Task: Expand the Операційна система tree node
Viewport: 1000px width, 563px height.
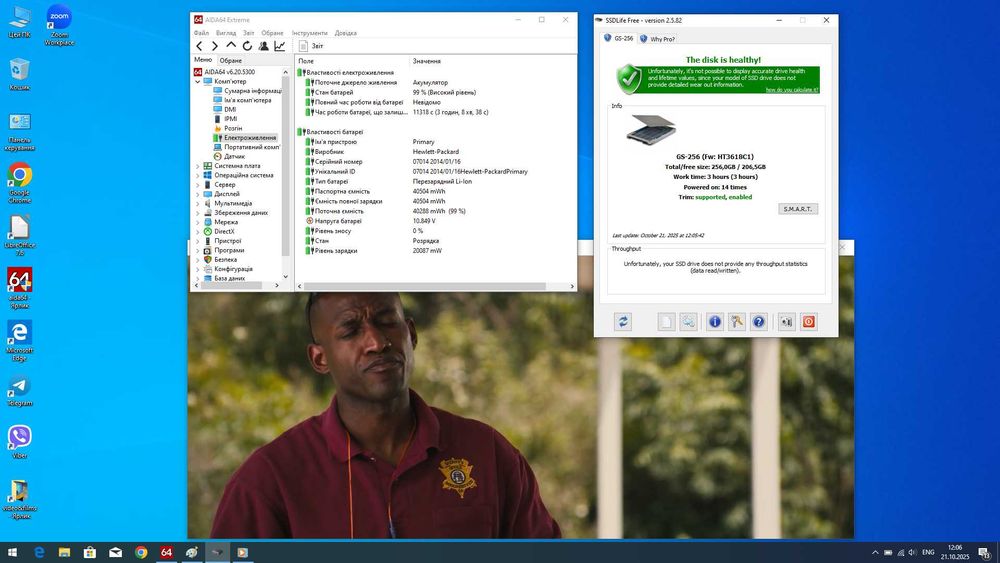Action: coord(198,175)
